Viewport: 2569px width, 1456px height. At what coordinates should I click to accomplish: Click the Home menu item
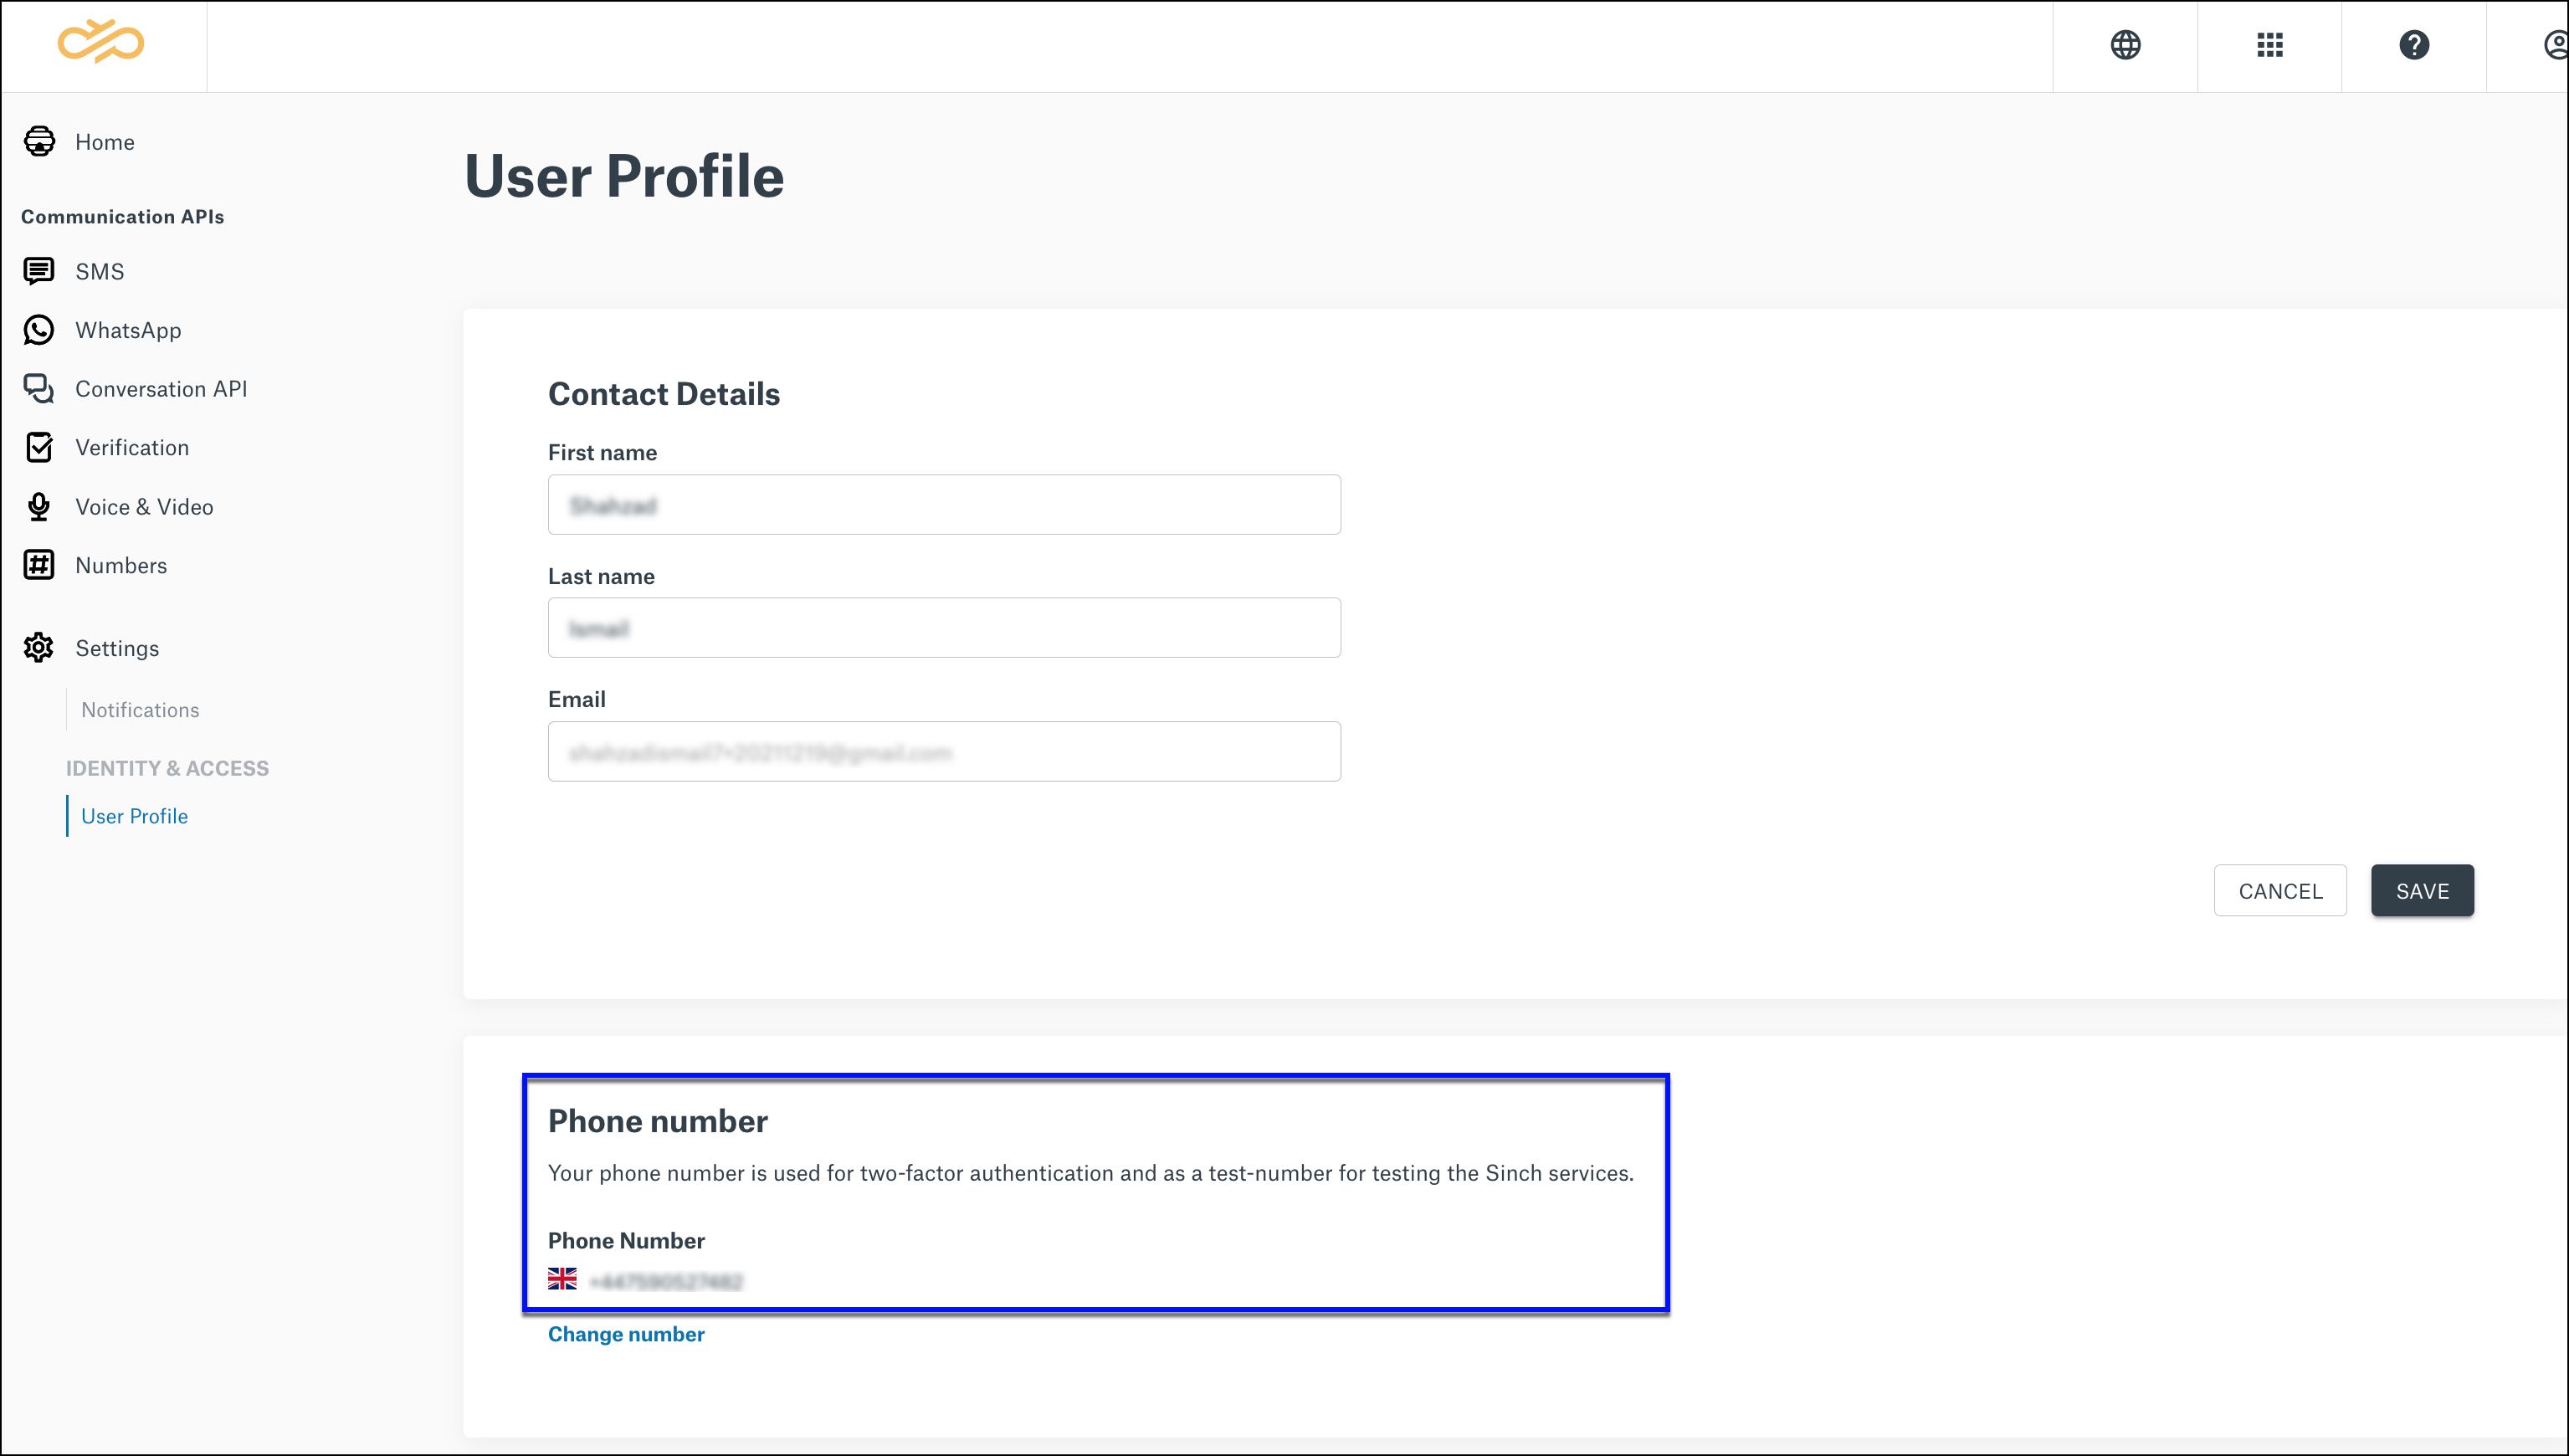104,141
